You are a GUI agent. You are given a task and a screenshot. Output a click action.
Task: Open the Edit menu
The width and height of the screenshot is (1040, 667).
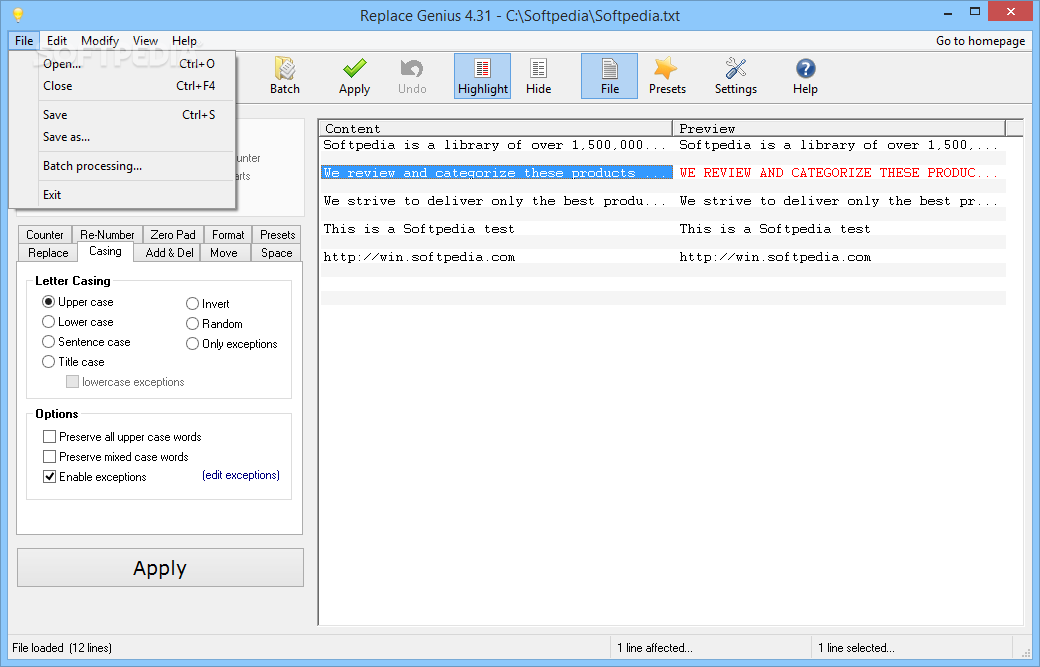coord(56,40)
